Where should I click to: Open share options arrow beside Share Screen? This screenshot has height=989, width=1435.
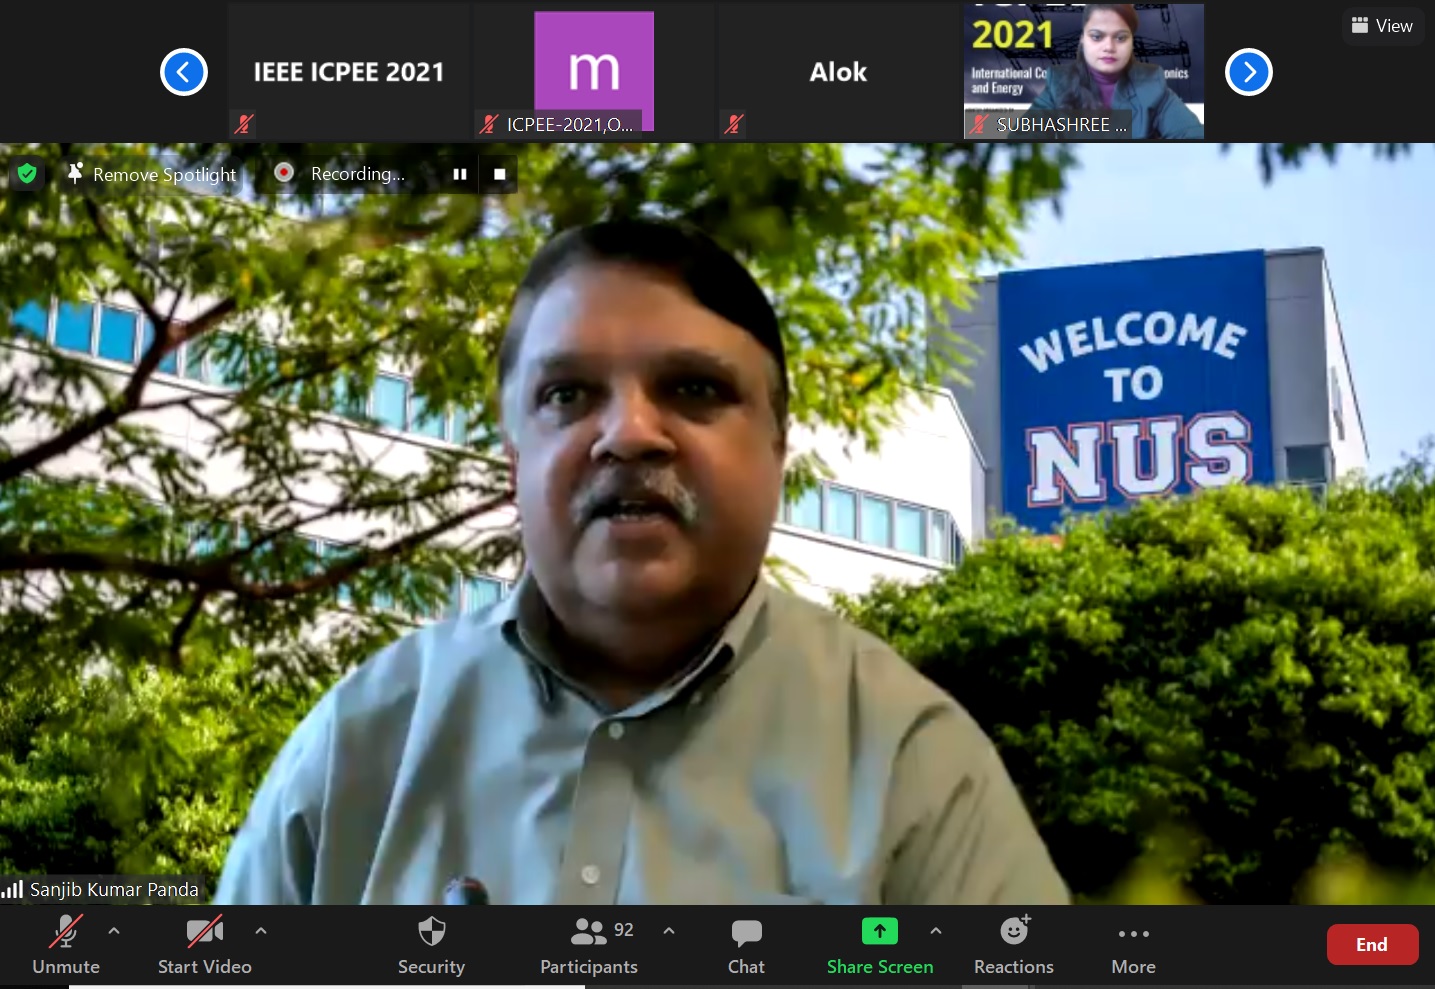tap(936, 931)
